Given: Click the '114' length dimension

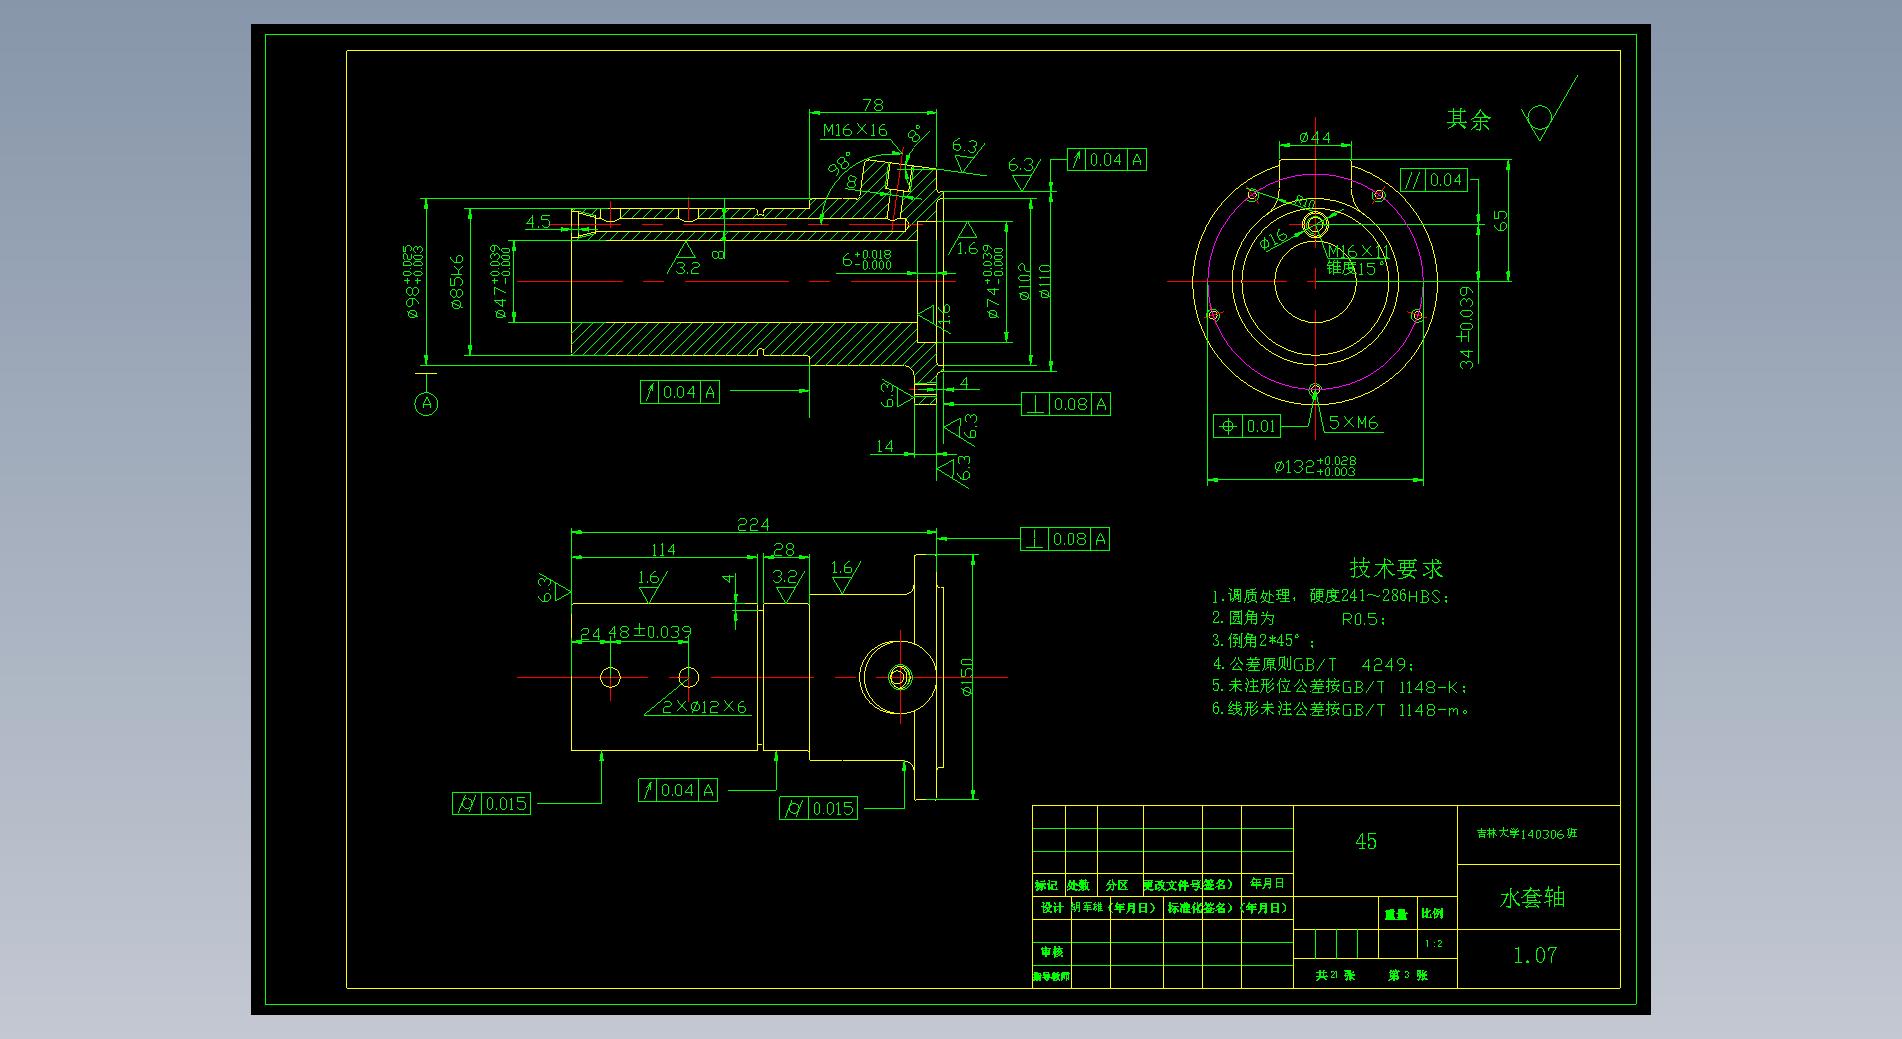Looking at the screenshot, I should coord(663,549).
